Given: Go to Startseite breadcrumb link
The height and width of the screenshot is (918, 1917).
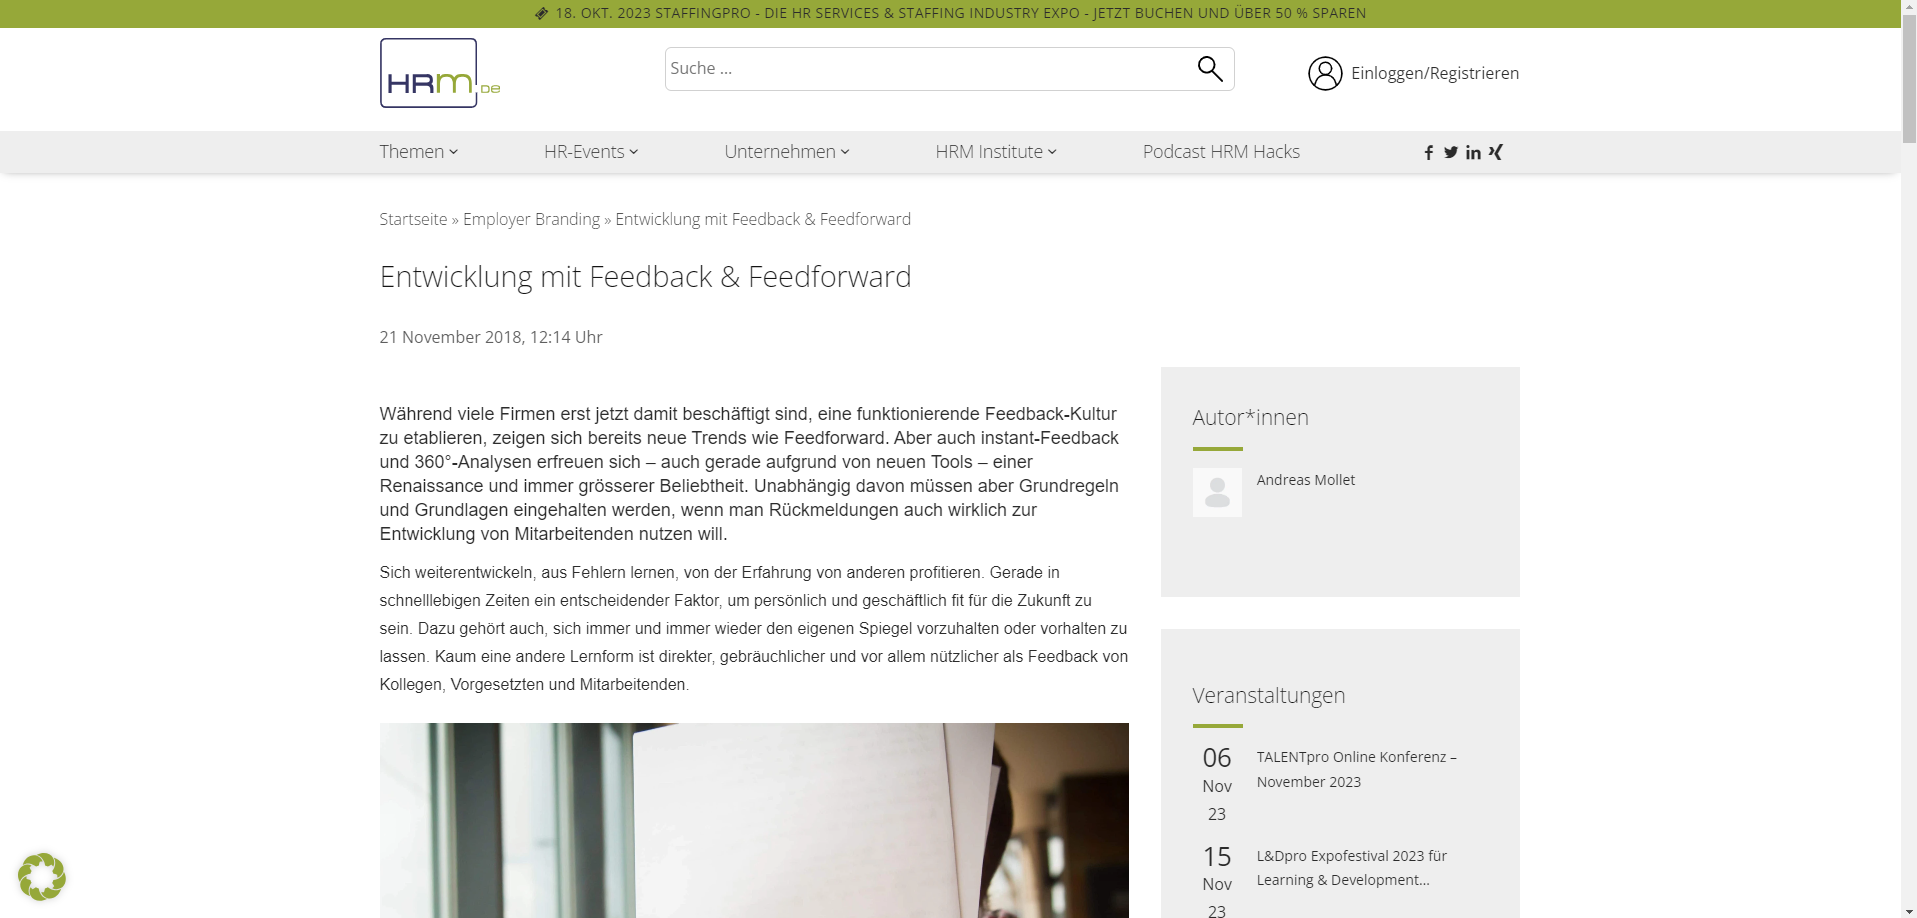Looking at the screenshot, I should pyautogui.click(x=413, y=219).
